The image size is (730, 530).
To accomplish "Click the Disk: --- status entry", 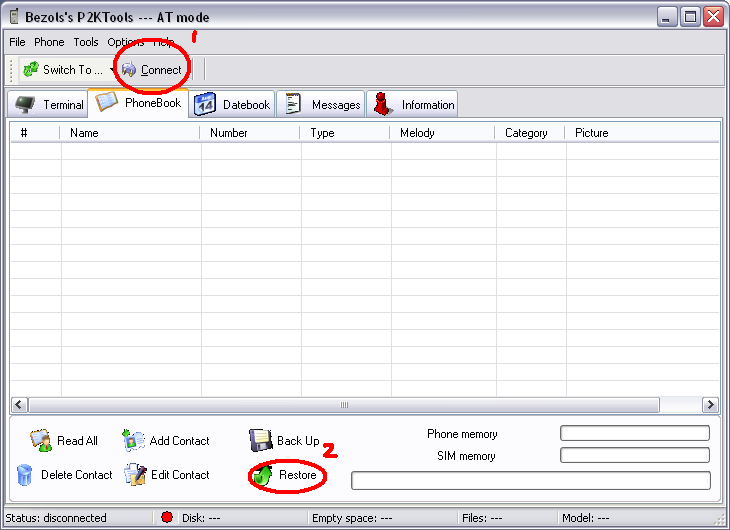I will (201, 518).
